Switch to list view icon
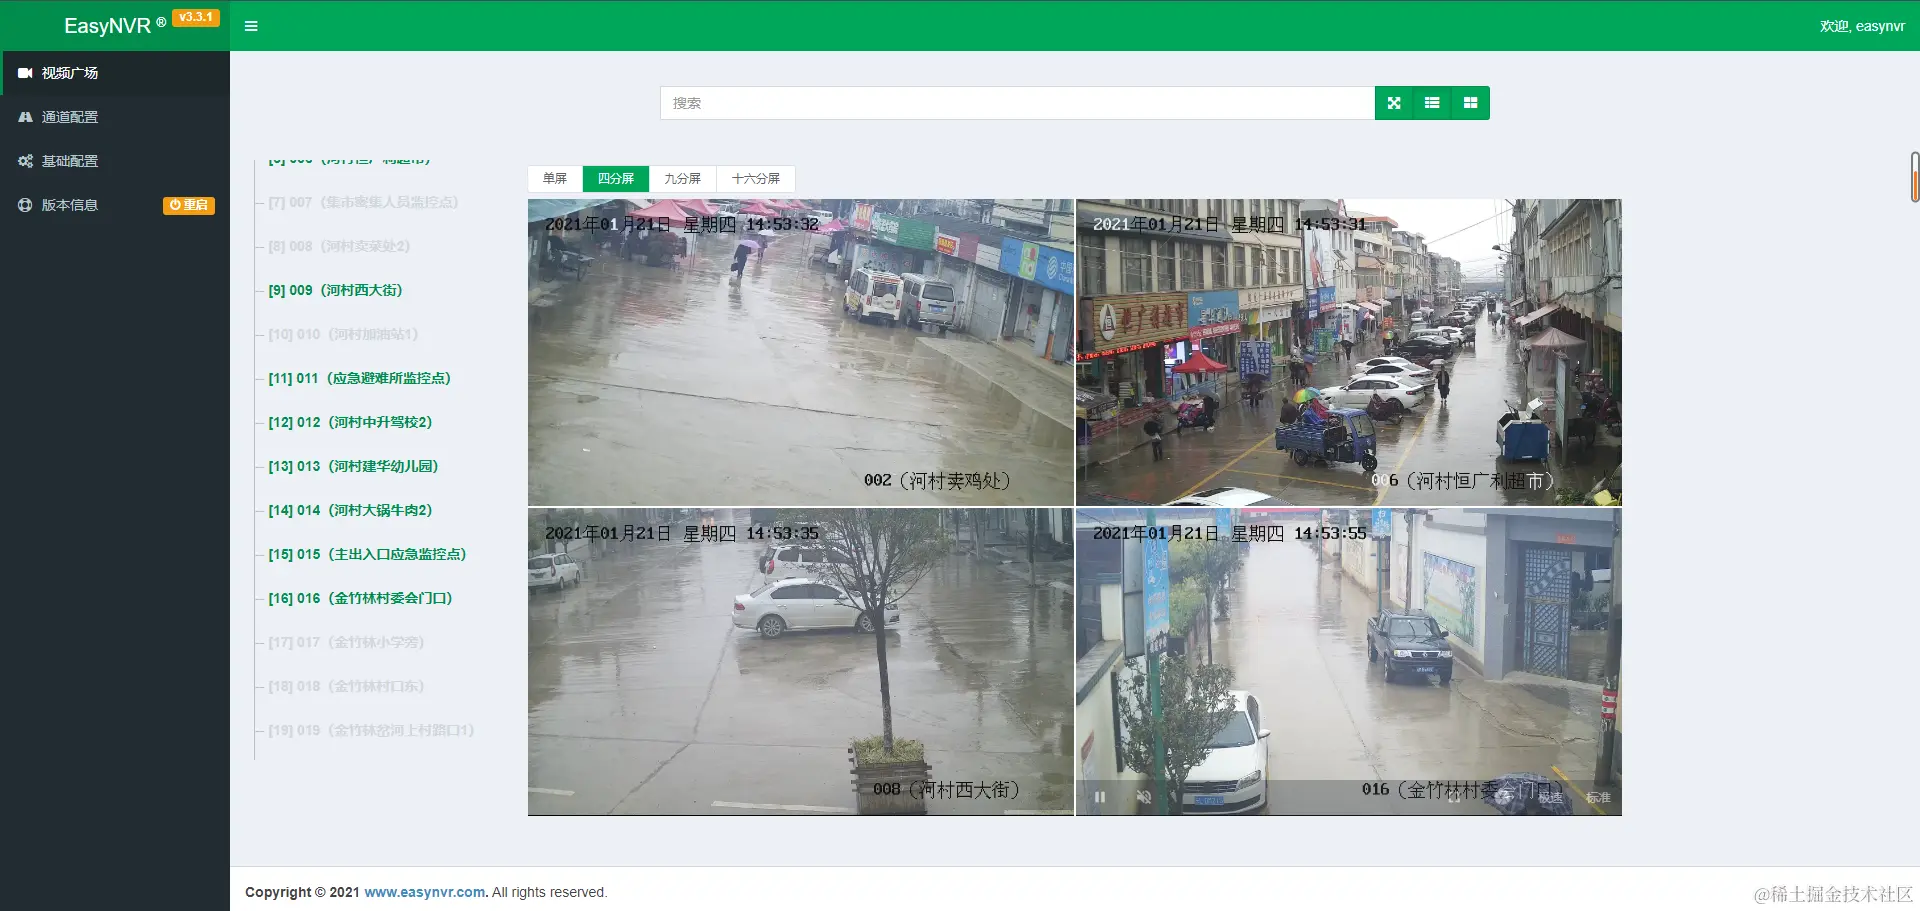 coord(1432,103)
